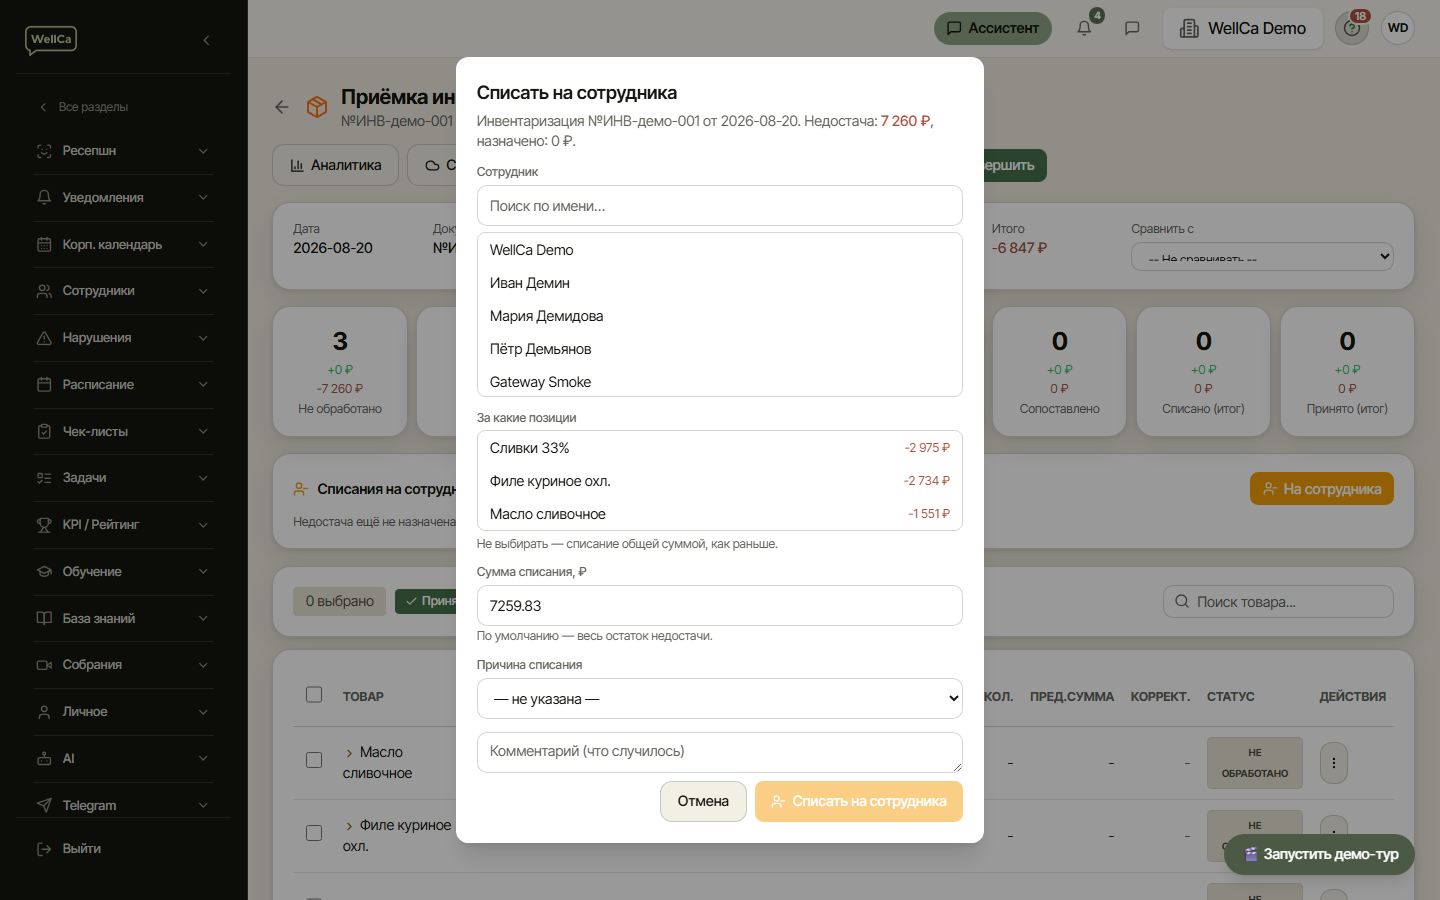Click the Списать на сотрудника submit button

(859, 802)
